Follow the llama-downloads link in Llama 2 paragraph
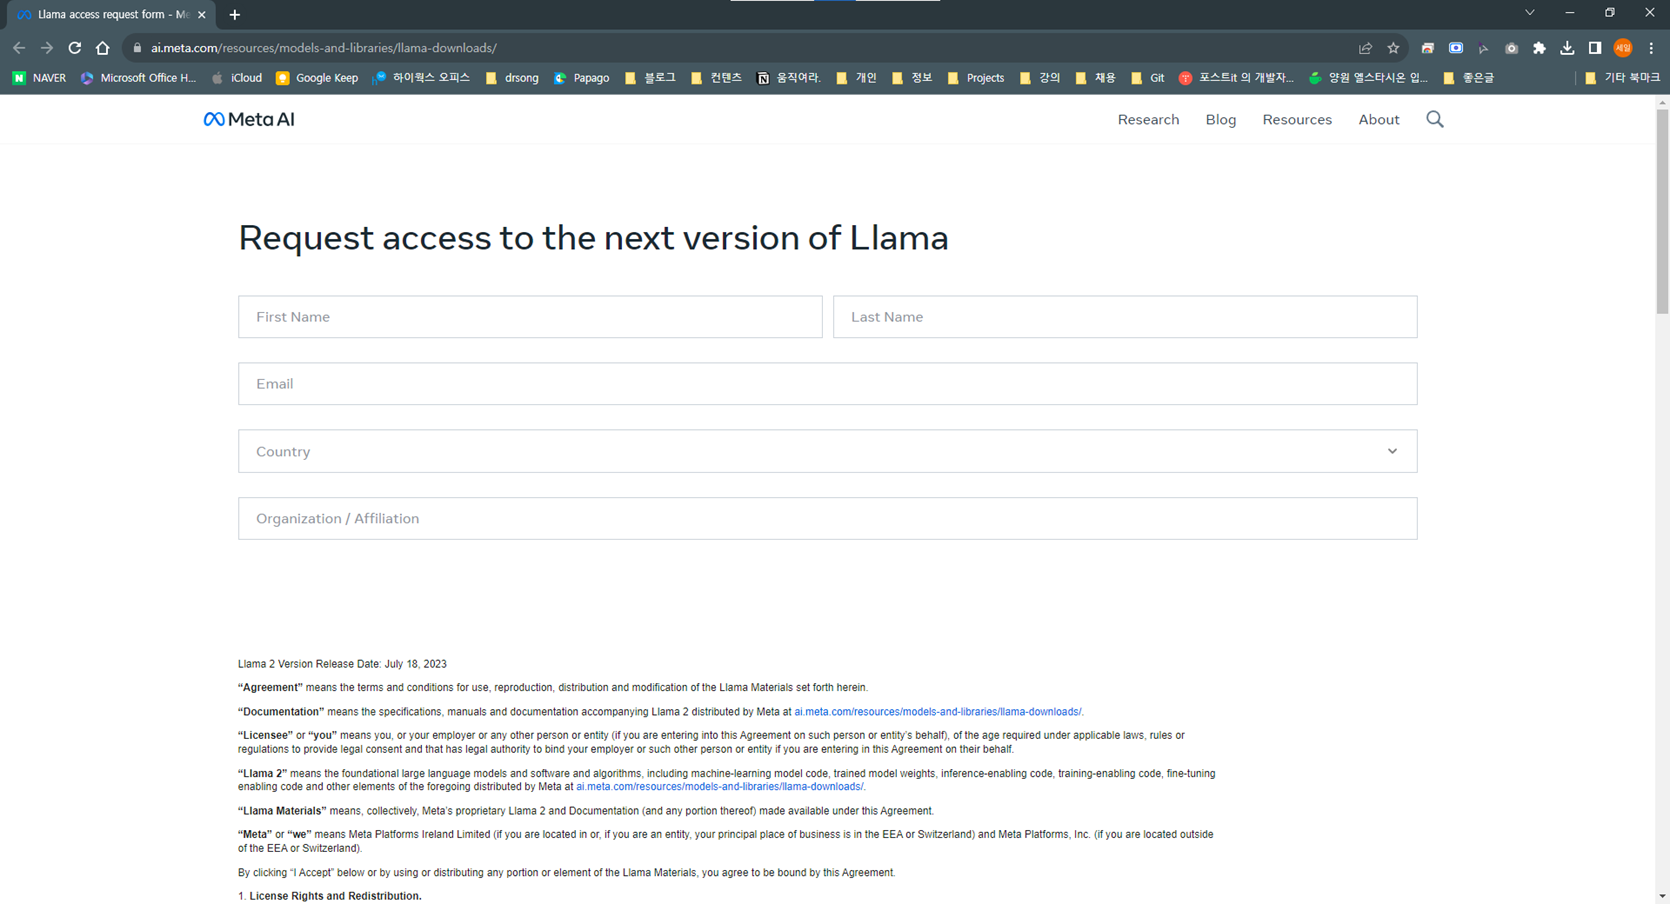The image size is (1670, 904). tap(719, 787)
